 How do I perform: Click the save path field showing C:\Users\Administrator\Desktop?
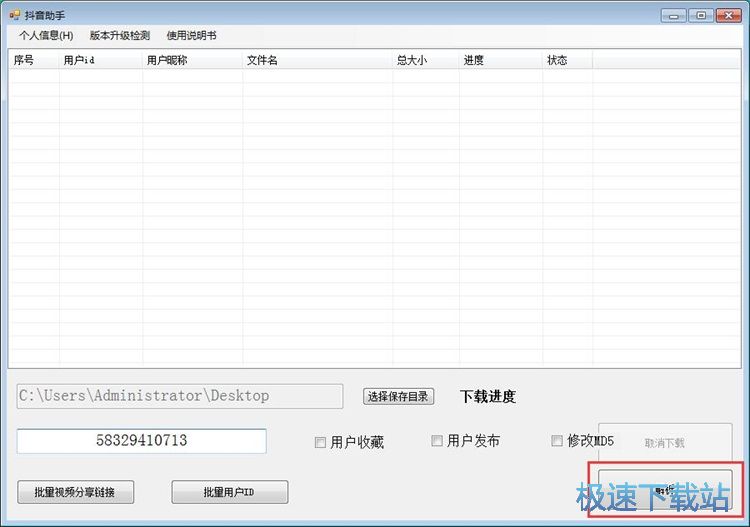[180, 396]
